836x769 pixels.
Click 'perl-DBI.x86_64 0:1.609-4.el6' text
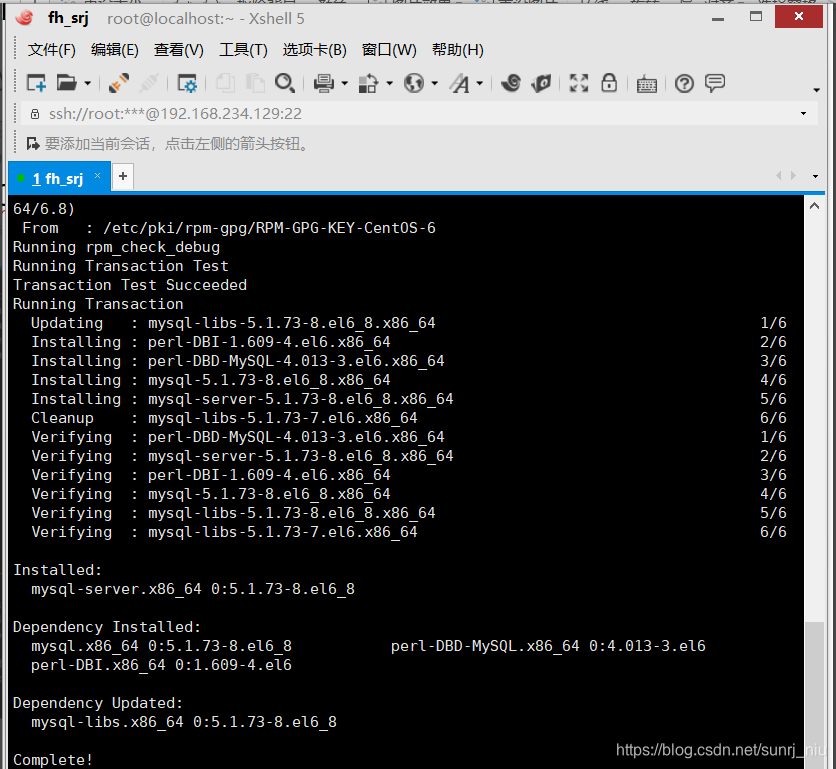(x=162, y=665)
